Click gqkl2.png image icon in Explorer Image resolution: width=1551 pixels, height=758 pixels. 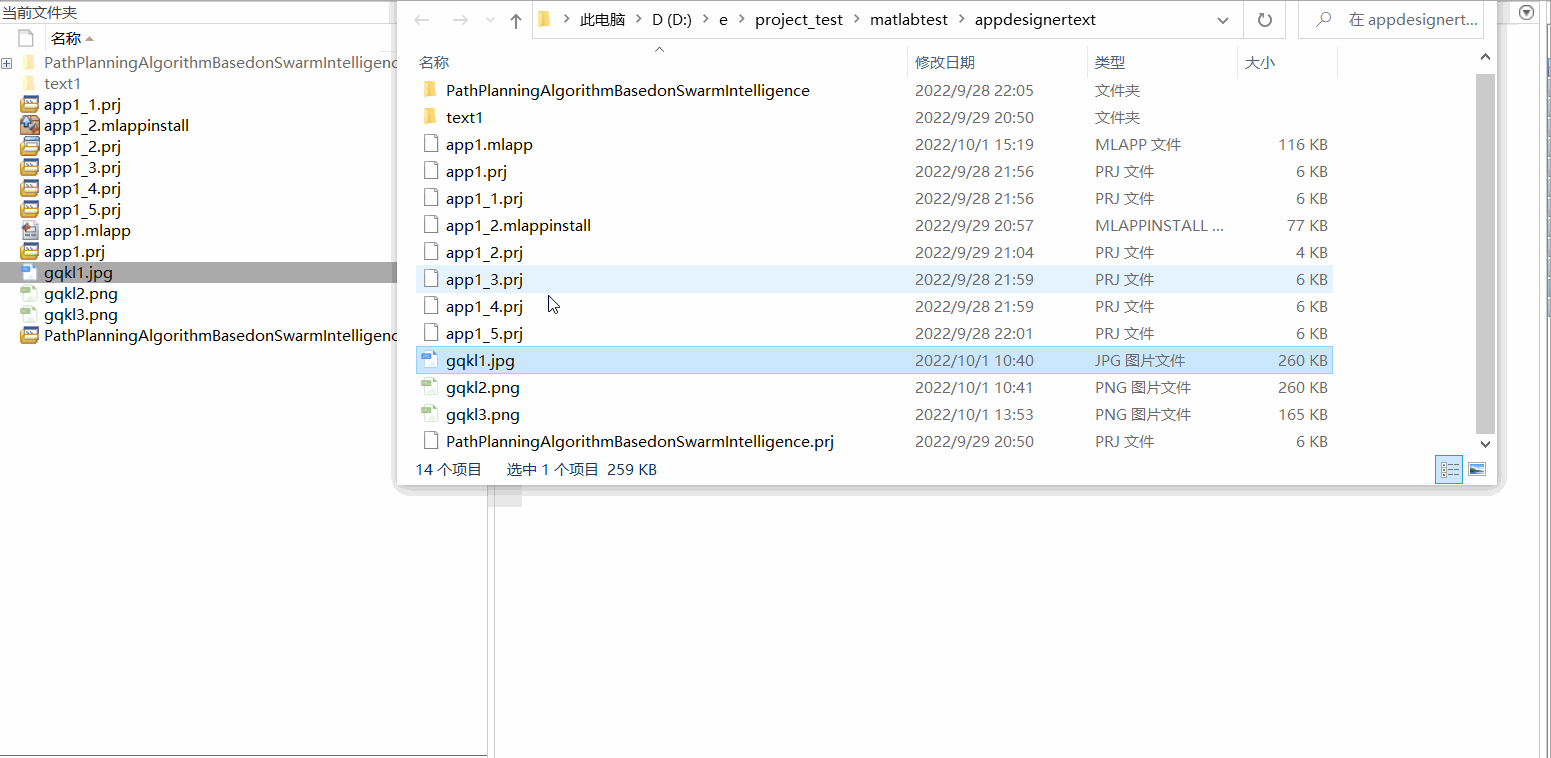click(x=430, y=387)
